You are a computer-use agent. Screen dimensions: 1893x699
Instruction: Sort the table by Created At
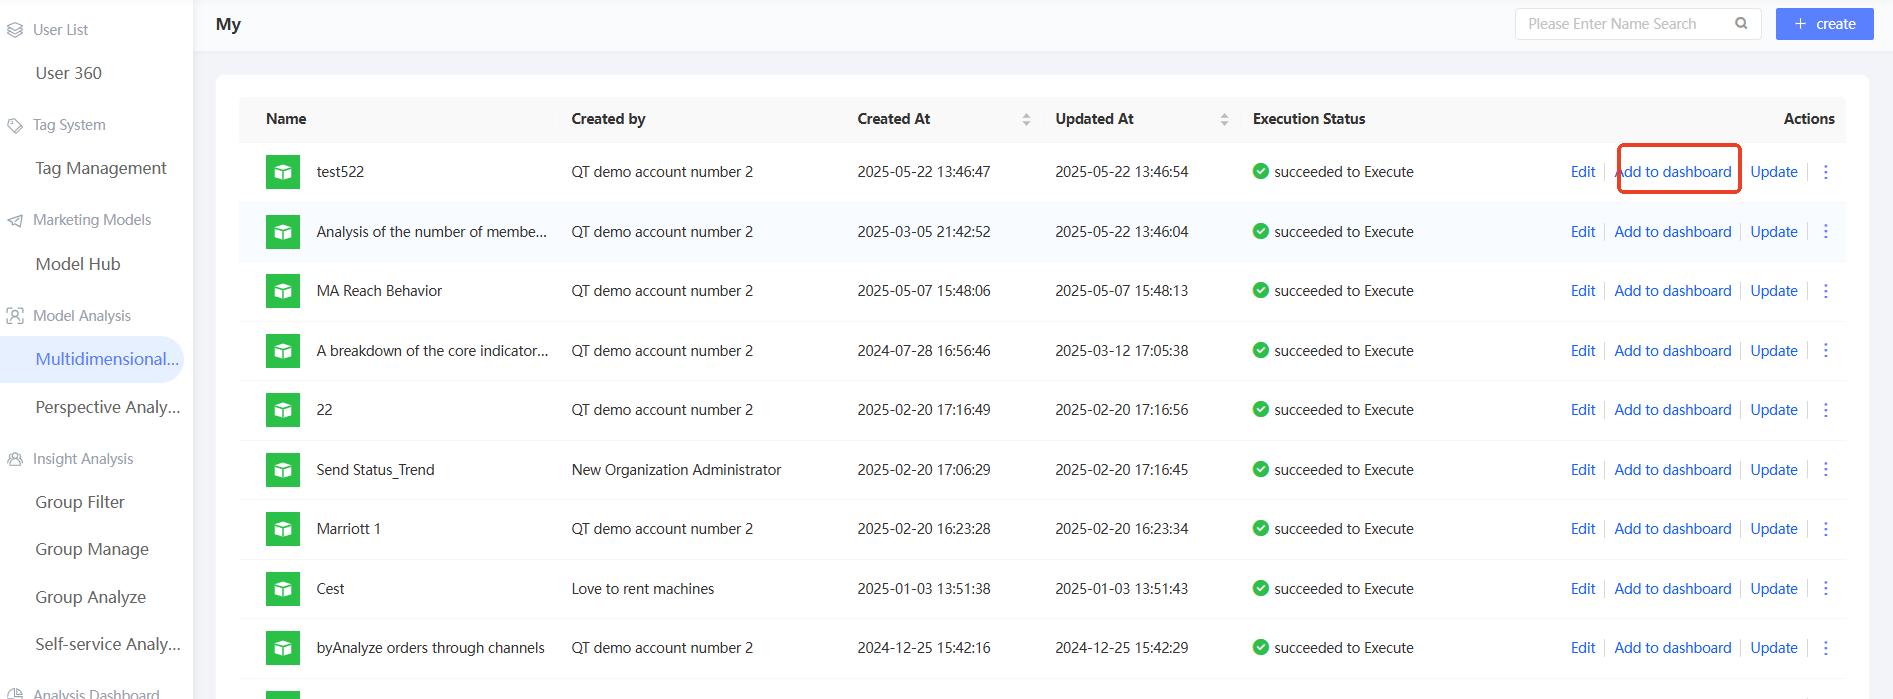1026,119
